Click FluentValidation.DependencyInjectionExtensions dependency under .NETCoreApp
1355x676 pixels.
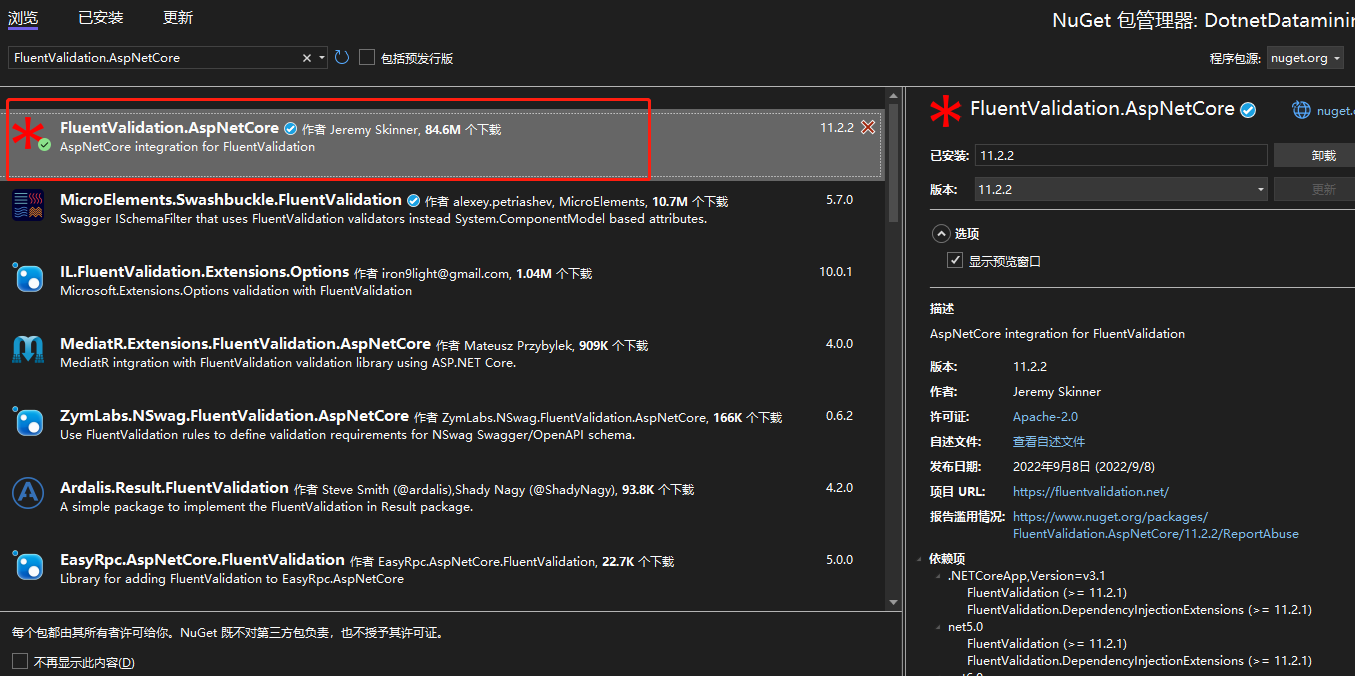click(1139, 610)
